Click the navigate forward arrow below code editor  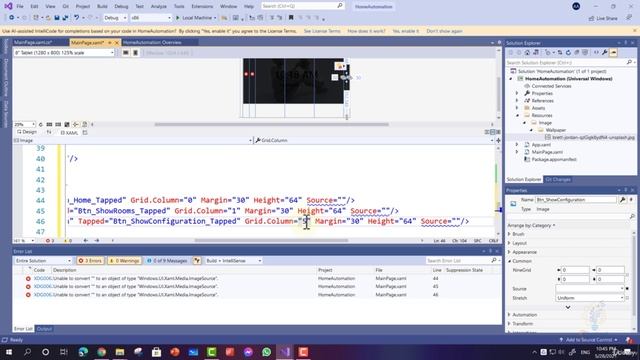[x=97, y=240]
